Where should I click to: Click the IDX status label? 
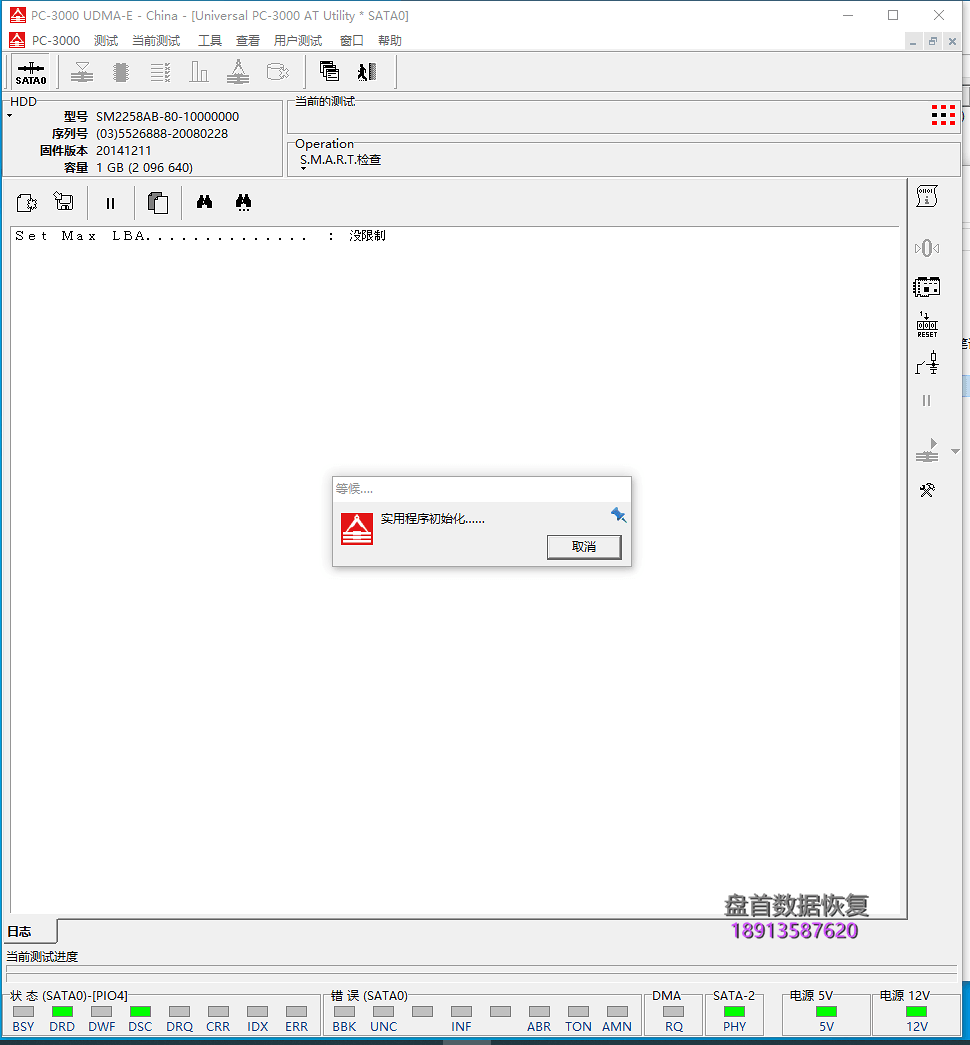pos(257,1026)
